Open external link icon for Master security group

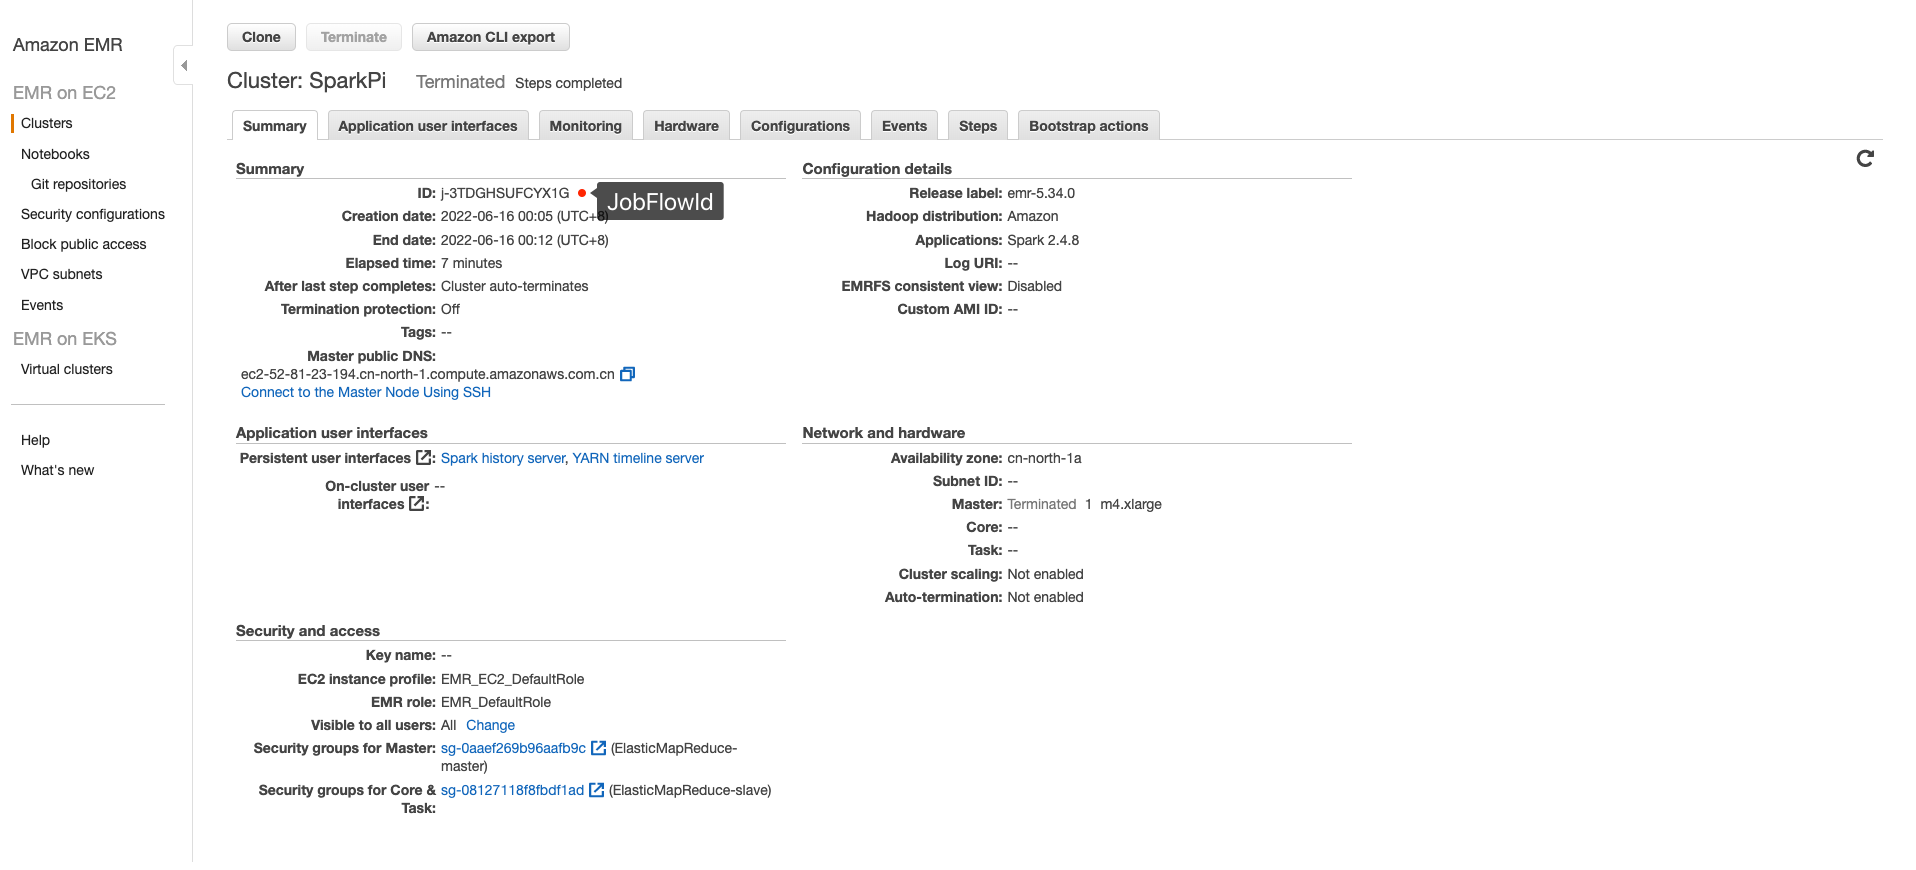click(x=598, y=748)
